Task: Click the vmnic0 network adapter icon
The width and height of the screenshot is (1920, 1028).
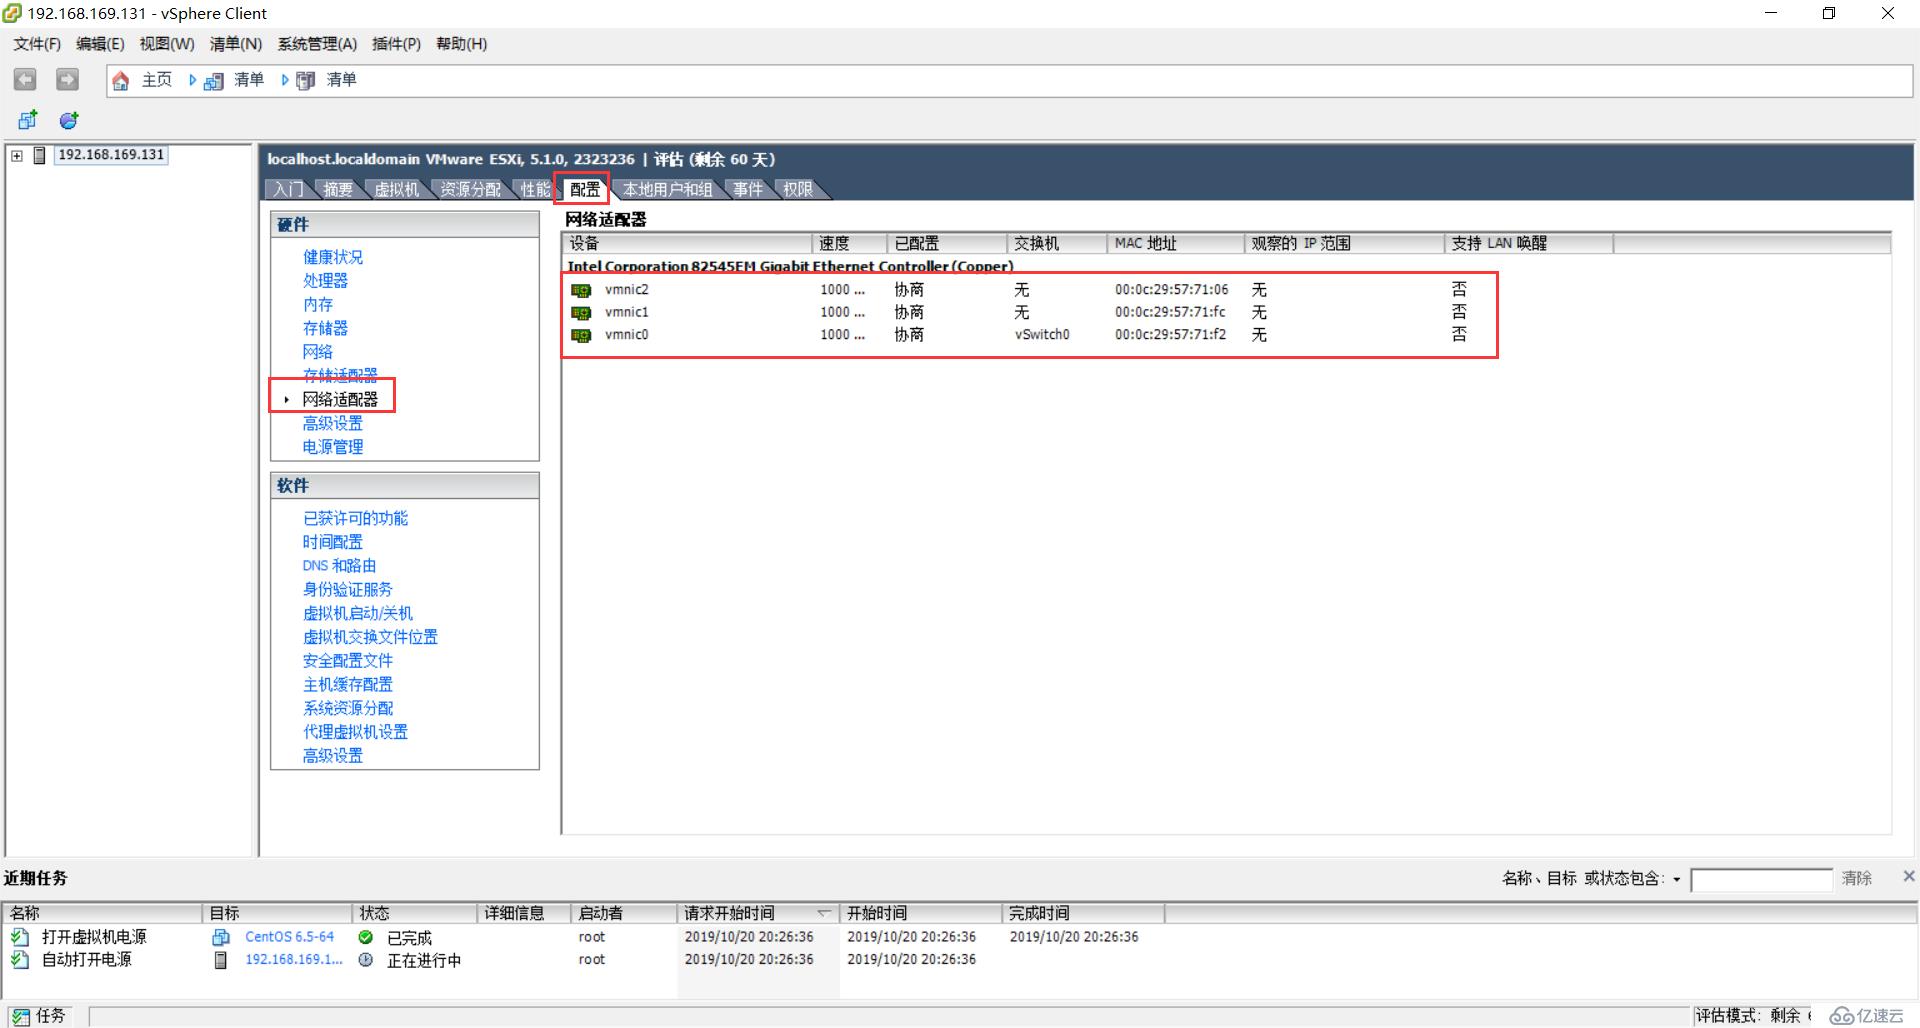Action: pos(581,335)
